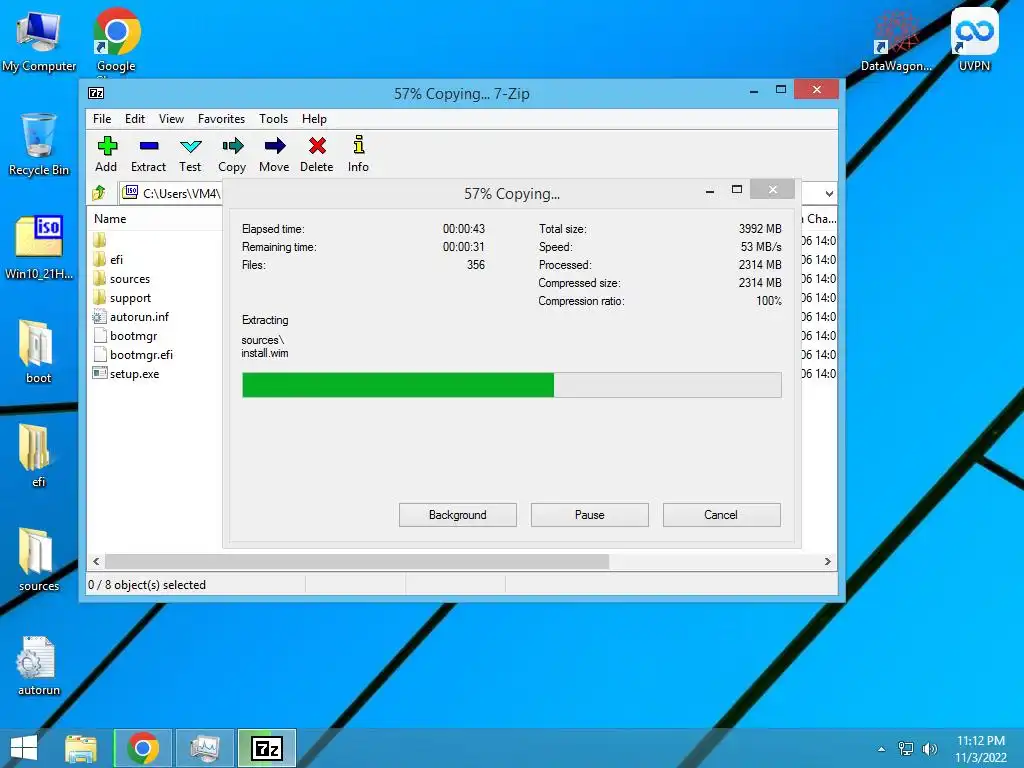
Task: Click the Copy toolbar icon
Action: pyautogui.click(x=232, y=154)
